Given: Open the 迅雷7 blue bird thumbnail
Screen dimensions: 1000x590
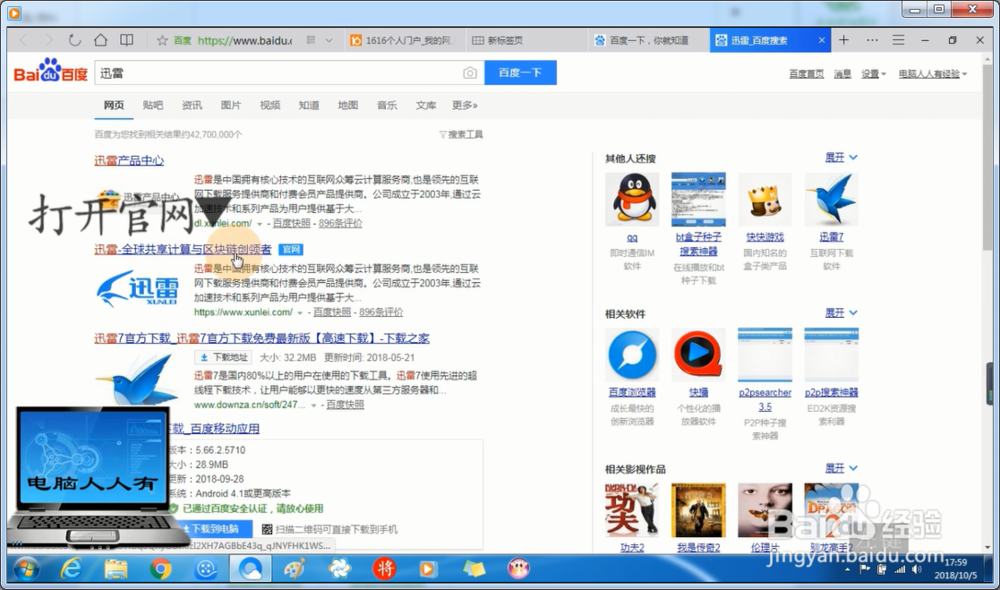Looking at the screenshot, I should (x=831, y=200).
